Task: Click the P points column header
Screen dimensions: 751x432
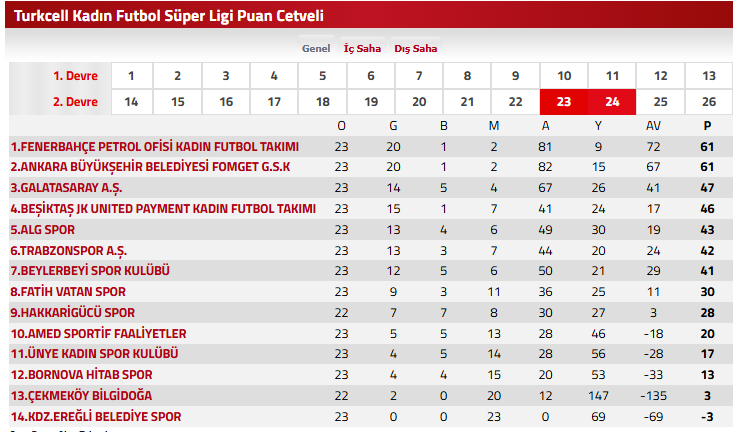Action: click(707, 125)
